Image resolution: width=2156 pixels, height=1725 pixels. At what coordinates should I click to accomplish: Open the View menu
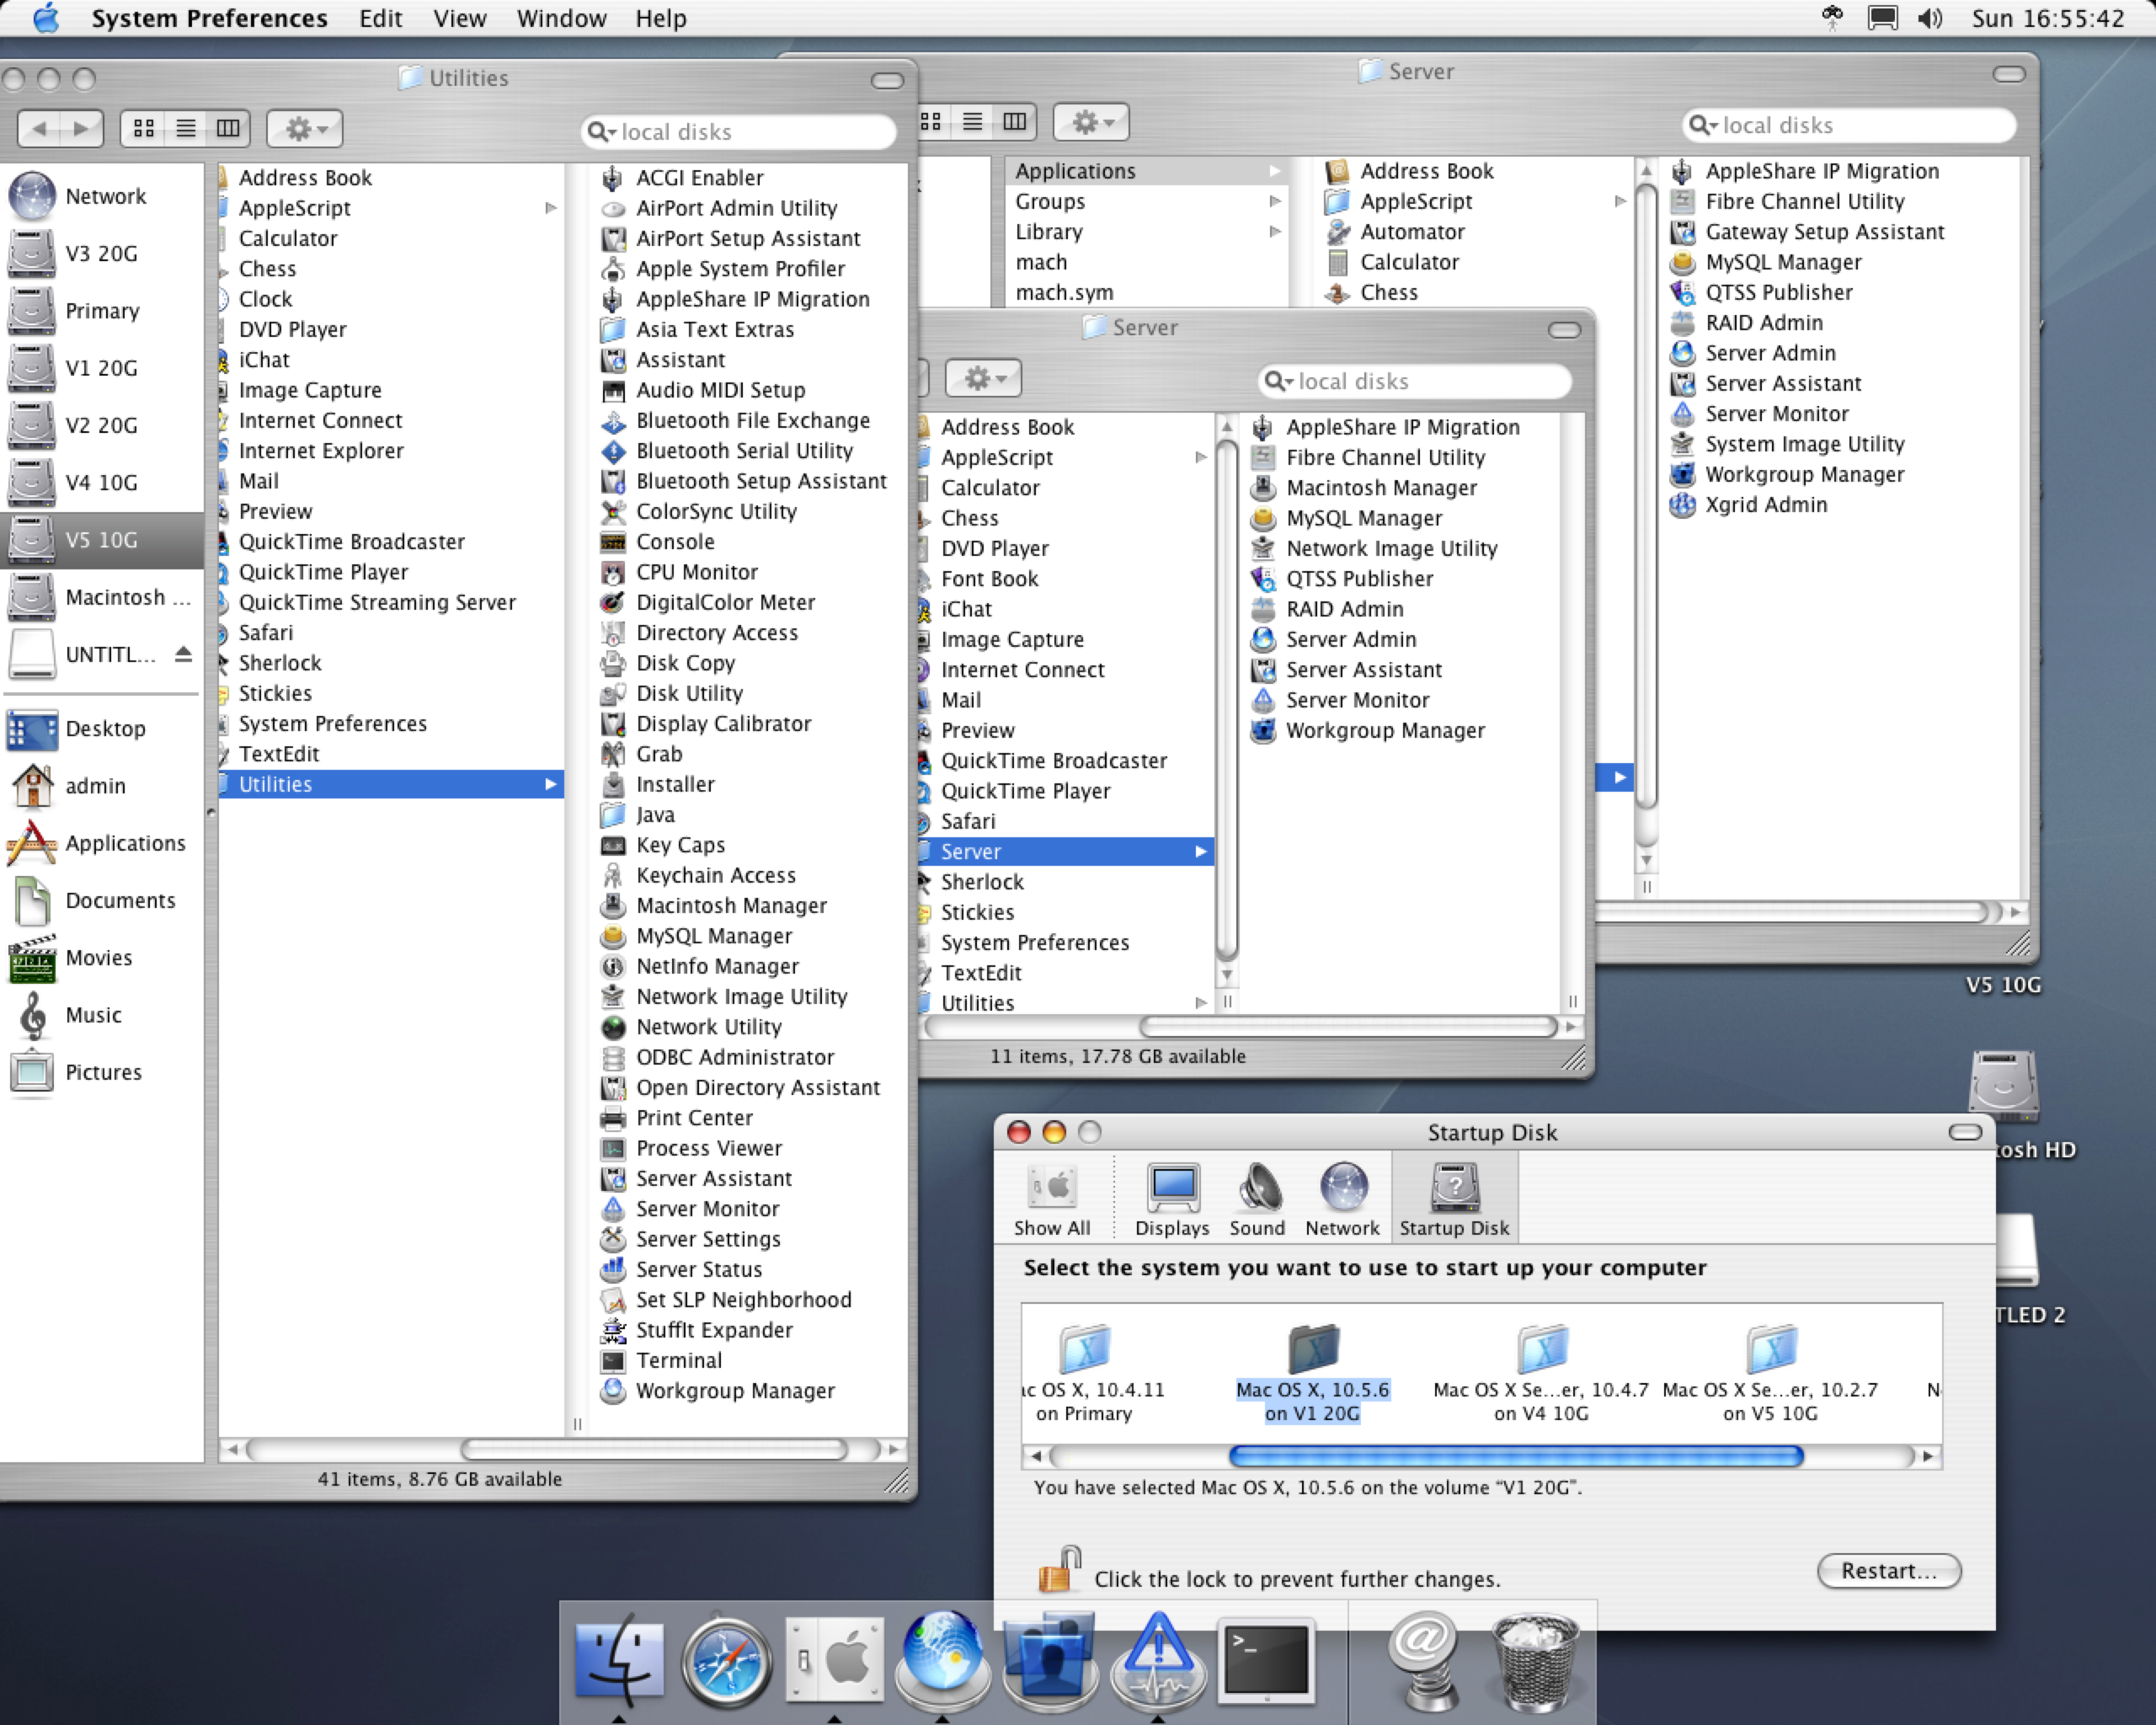click(460, 18)
